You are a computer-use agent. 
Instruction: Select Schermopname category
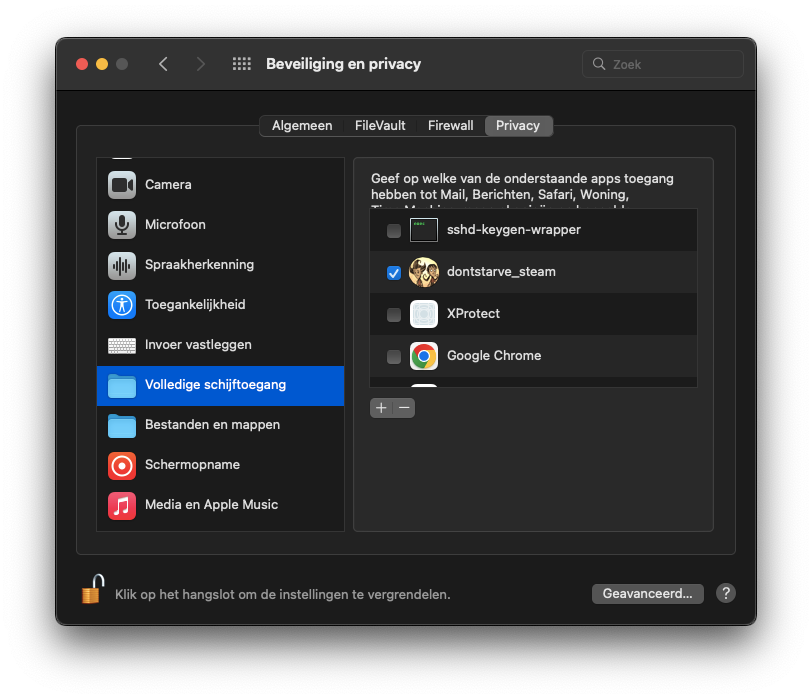point(221,465)
